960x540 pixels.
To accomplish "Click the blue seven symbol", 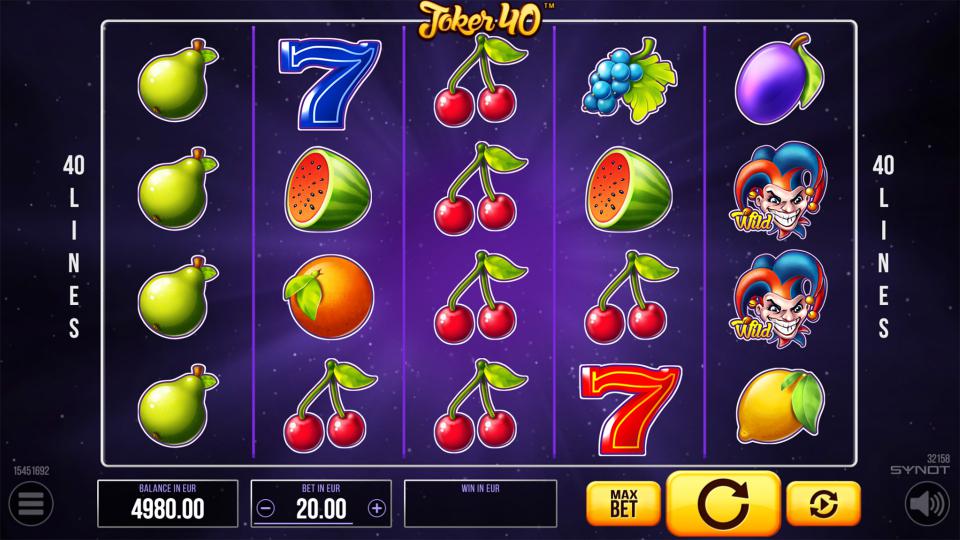I will pos(329,83).
